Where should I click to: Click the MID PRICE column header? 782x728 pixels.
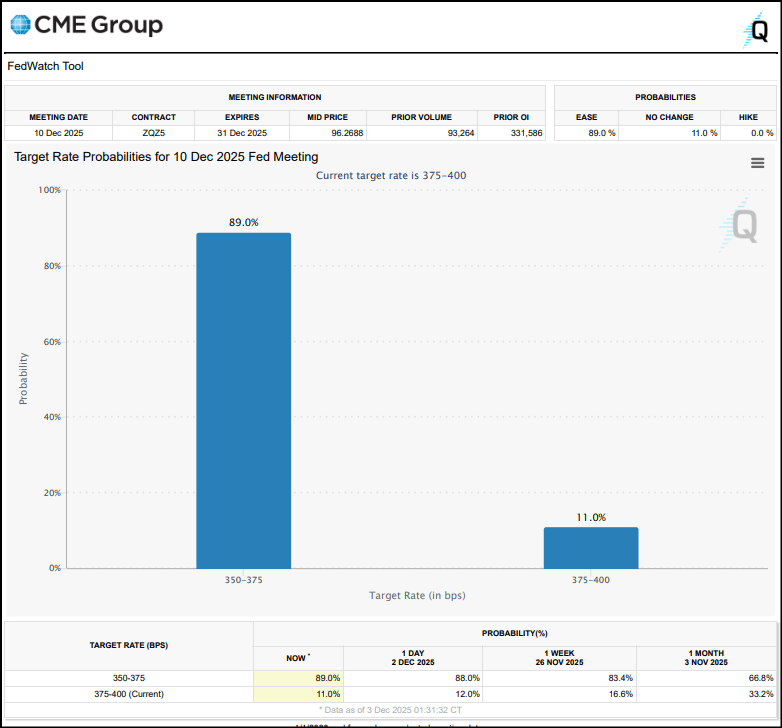pyautogui.click(x=327, y=117)
